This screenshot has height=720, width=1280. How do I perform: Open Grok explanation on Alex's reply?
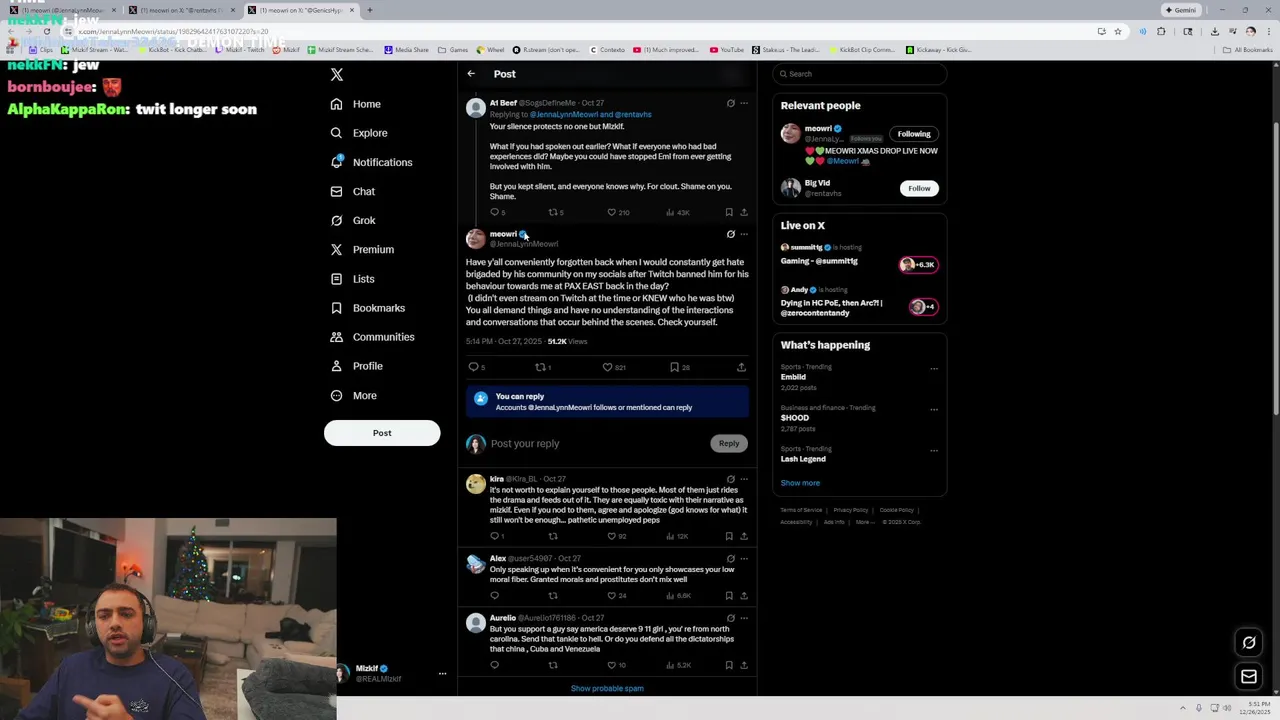tap(730, 558)
